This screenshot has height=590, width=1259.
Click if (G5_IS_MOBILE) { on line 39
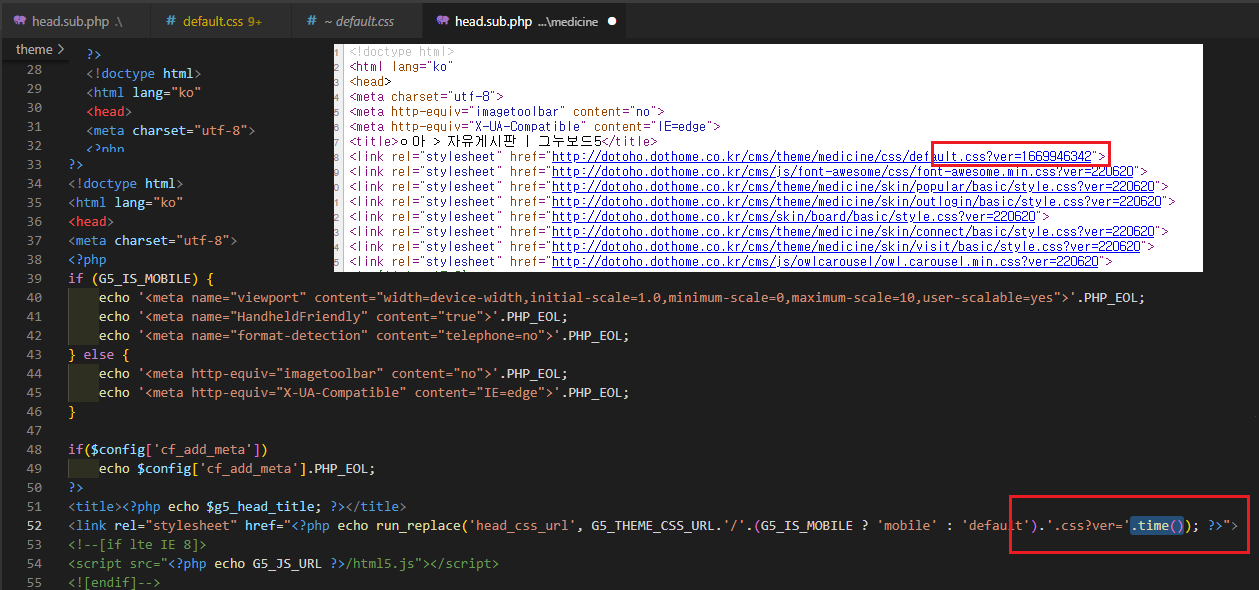pyautogui.click(x=141, y=279)
